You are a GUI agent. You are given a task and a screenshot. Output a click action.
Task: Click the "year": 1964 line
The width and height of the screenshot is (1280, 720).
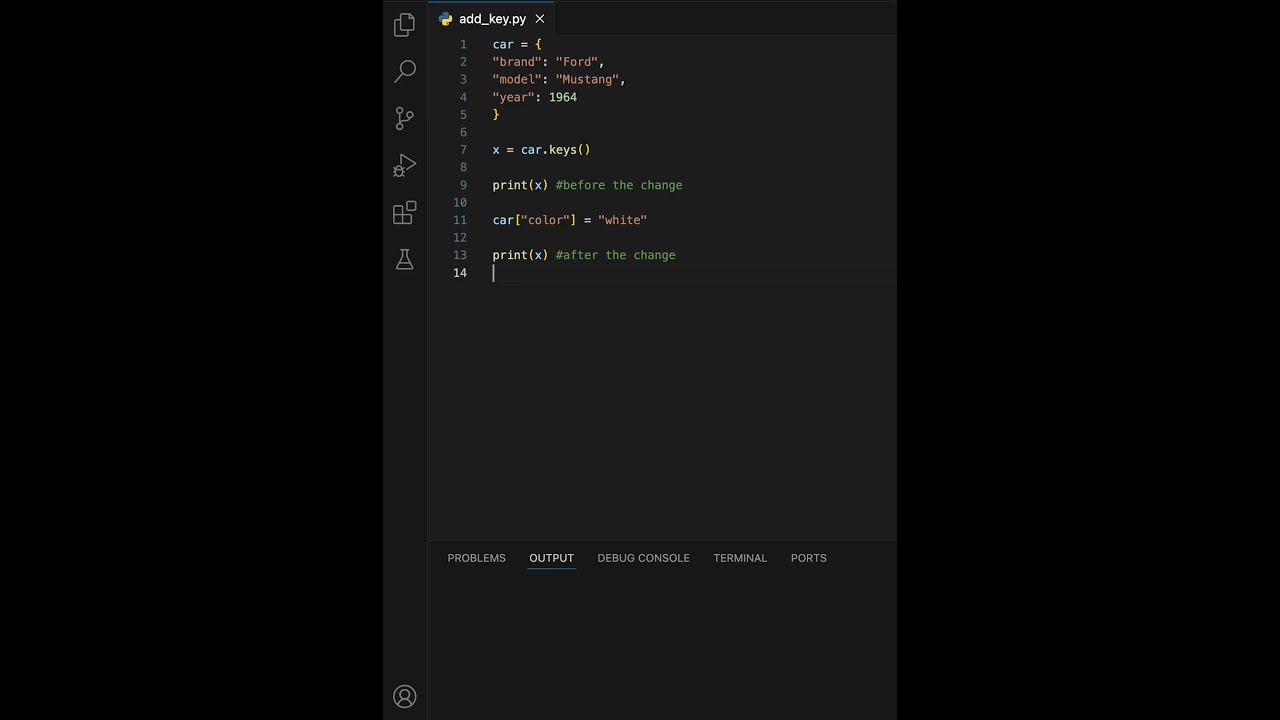[x=535, y=97]
